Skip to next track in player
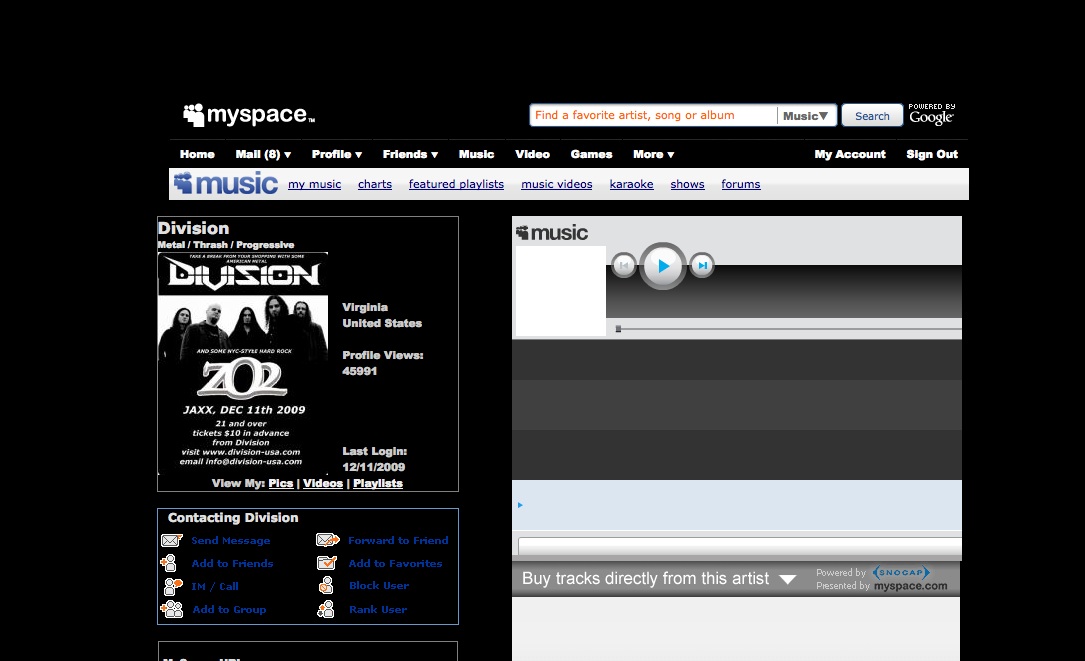 tap(702, 265)
